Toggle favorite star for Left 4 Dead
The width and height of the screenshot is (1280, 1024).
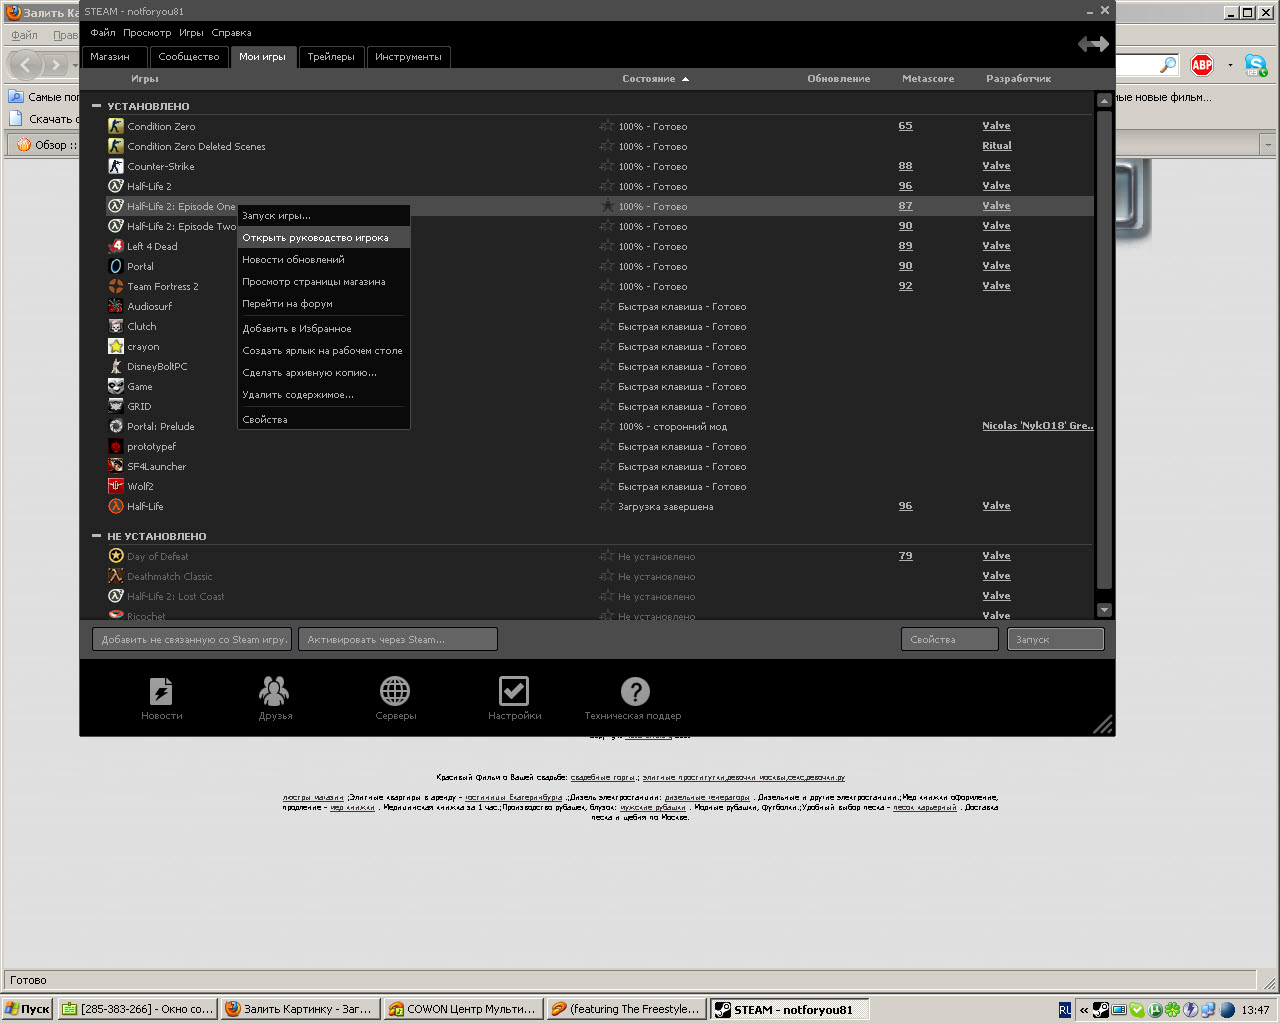coord(607,246)
